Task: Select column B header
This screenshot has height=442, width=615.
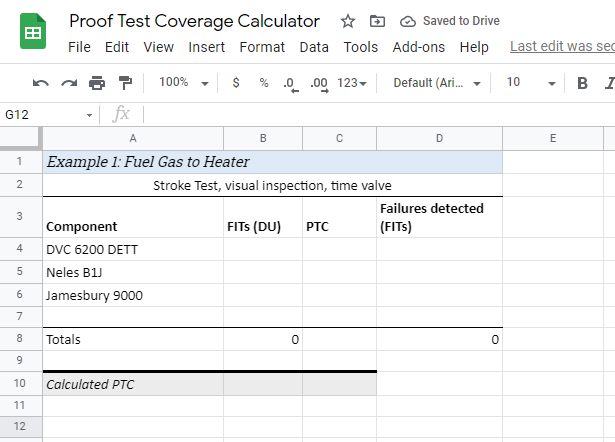Action: point(263,138)
